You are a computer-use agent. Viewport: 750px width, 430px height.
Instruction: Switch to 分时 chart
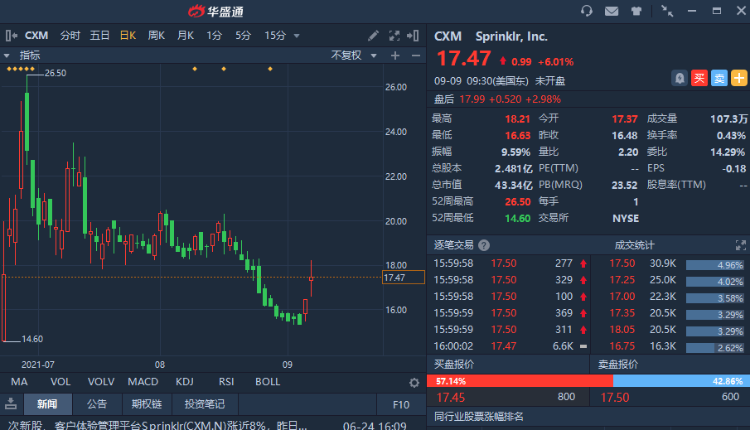pos(70,35)
